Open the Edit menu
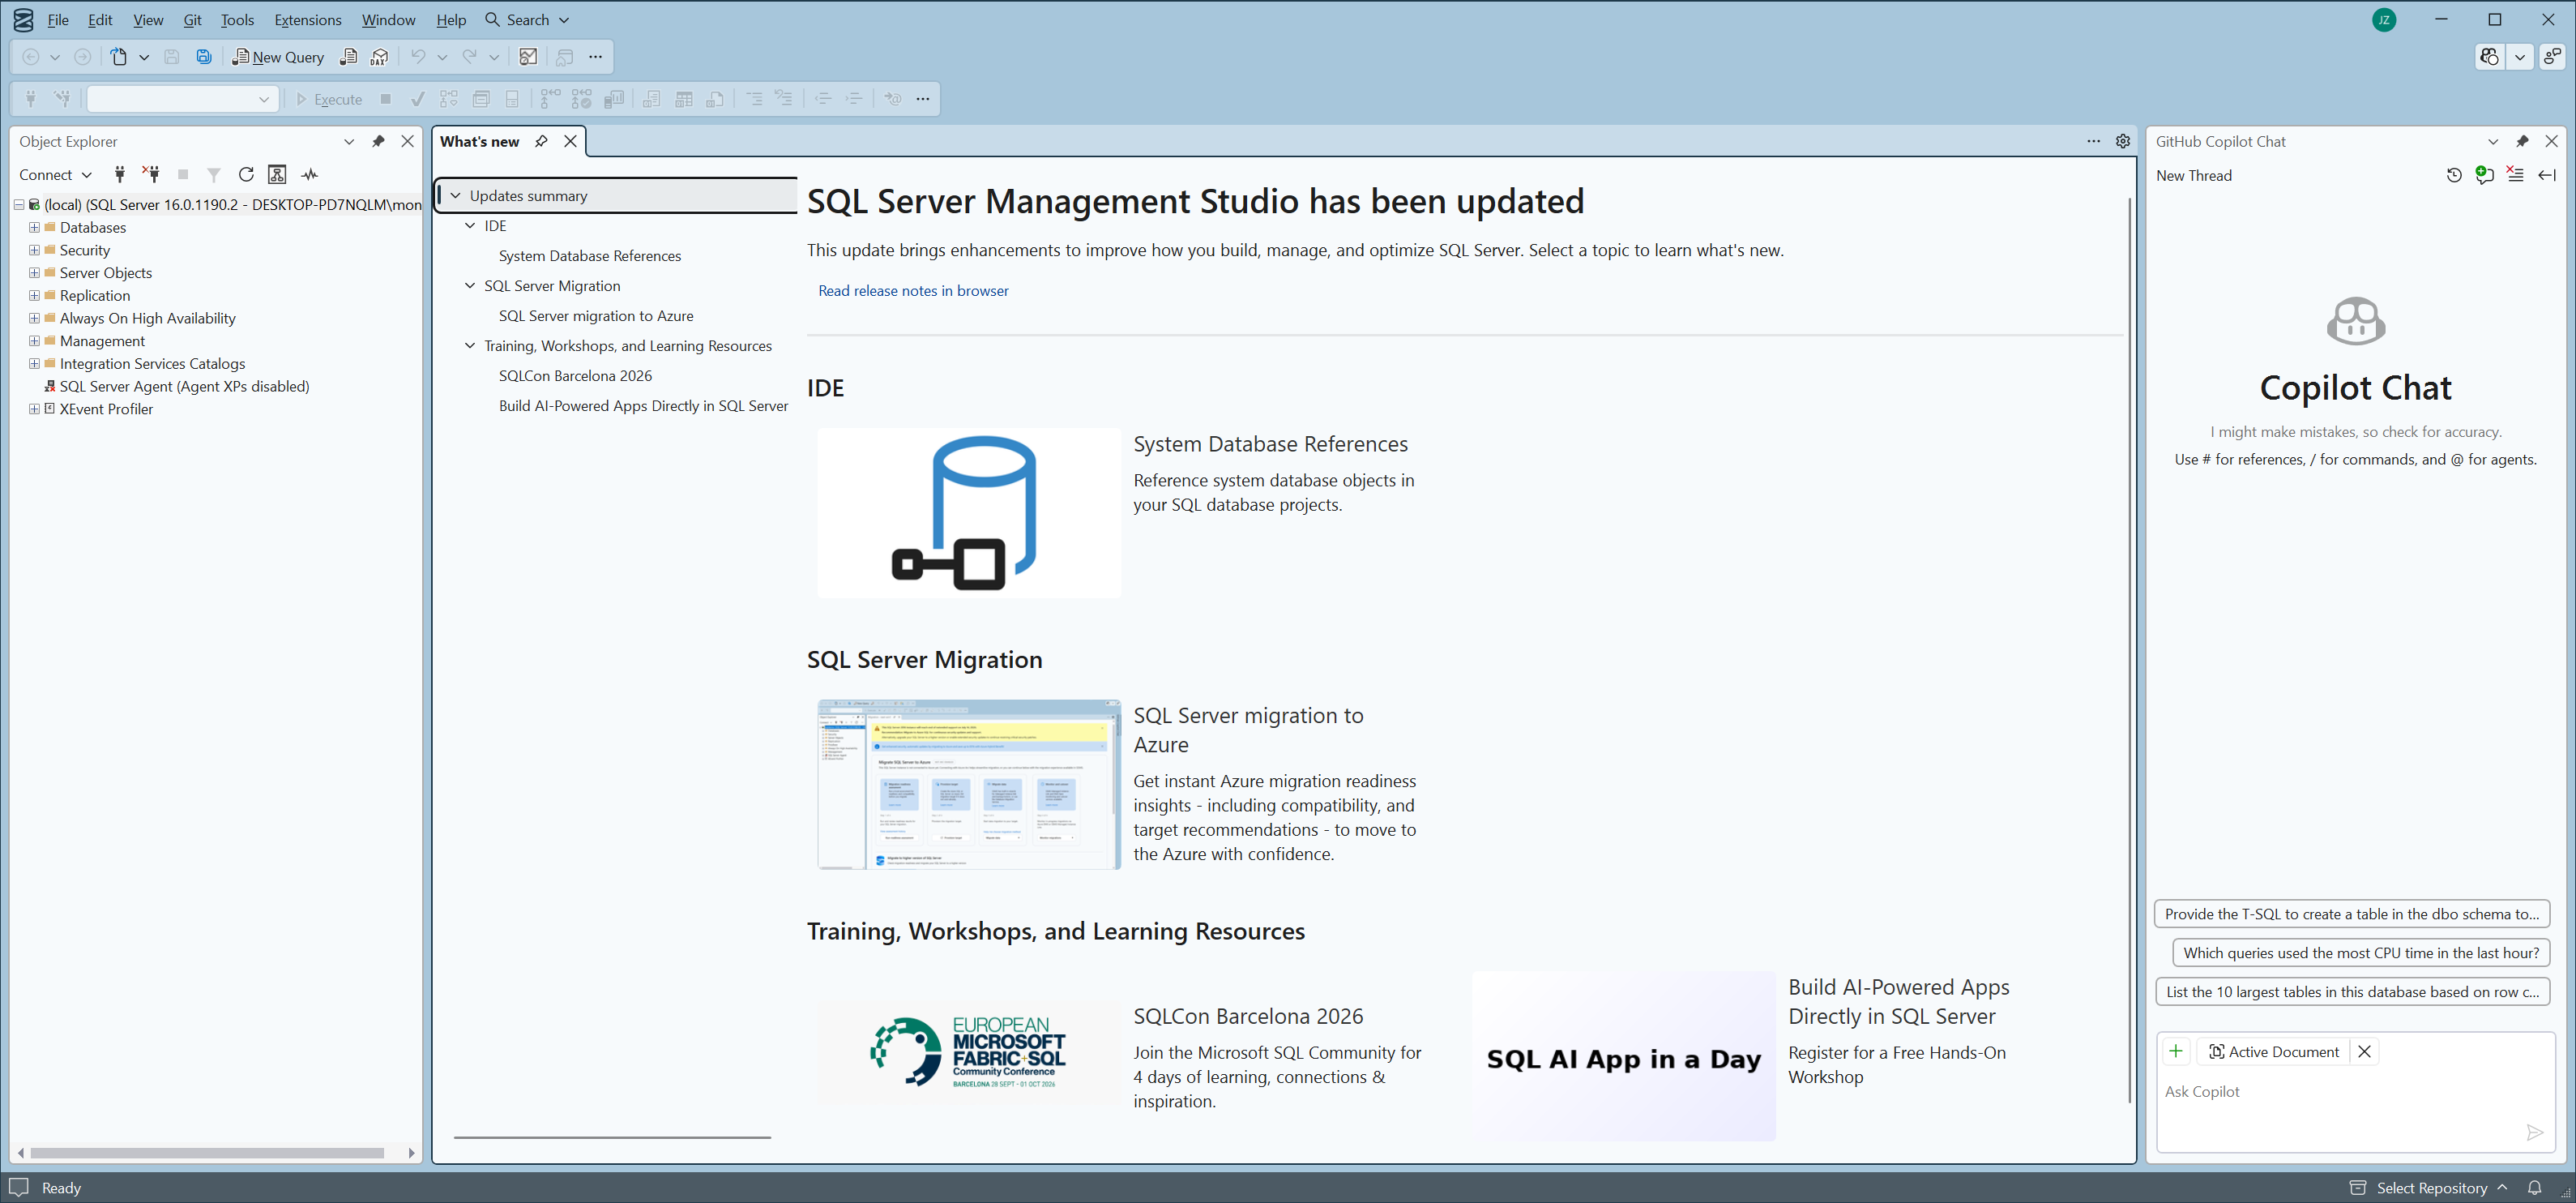 pyautogui.click(x=100, y=20)
